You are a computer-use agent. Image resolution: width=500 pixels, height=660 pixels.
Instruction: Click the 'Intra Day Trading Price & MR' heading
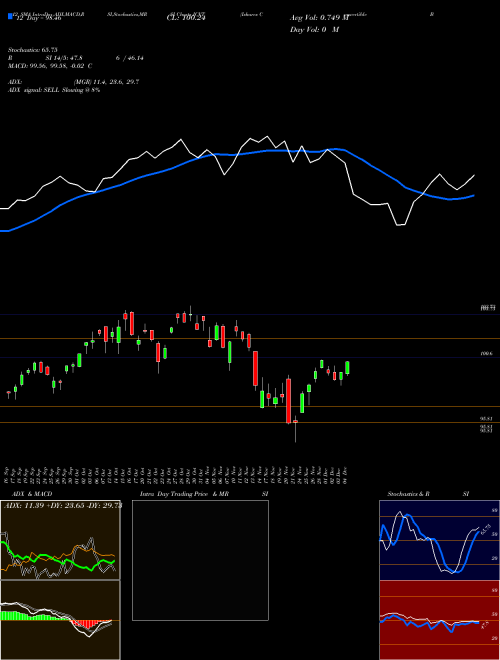(x=184, y=494)
